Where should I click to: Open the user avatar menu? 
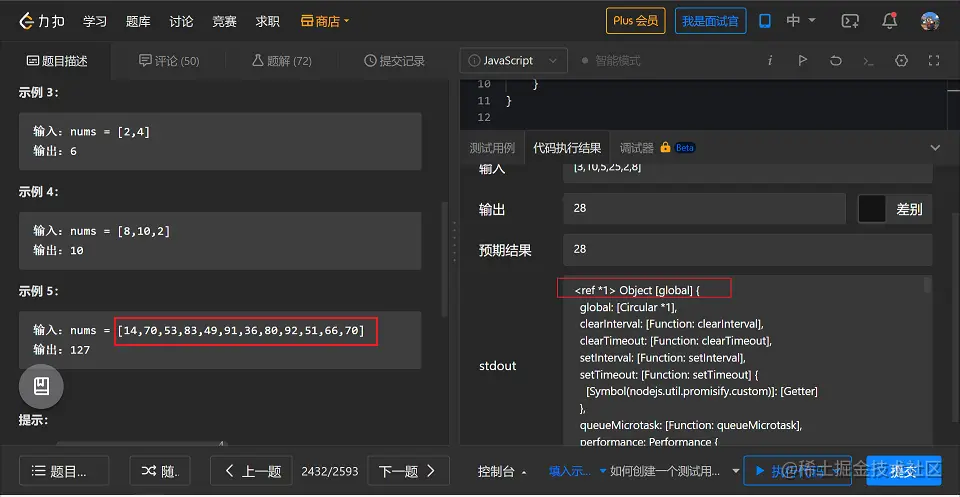(x=930, y=21)
